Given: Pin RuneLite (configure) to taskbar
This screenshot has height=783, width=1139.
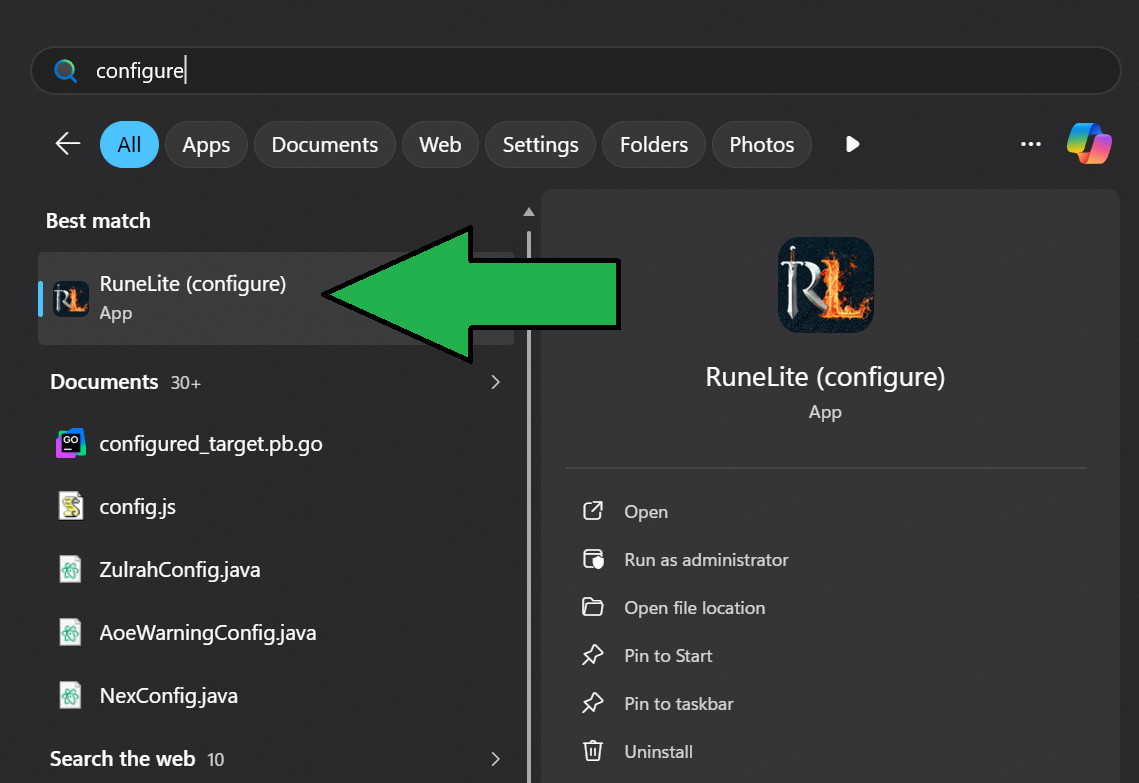Looking at the screenshot, I should point(678,704).
